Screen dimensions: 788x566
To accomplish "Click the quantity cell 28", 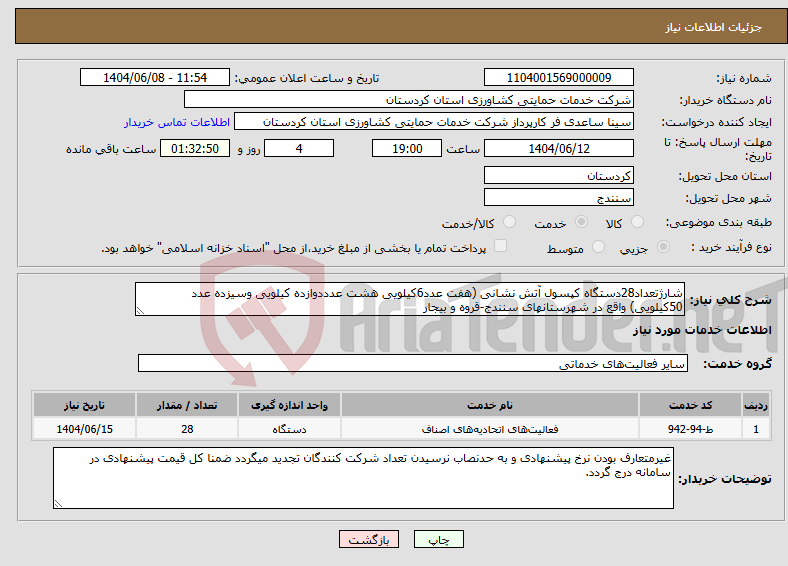I will (187, 429).
